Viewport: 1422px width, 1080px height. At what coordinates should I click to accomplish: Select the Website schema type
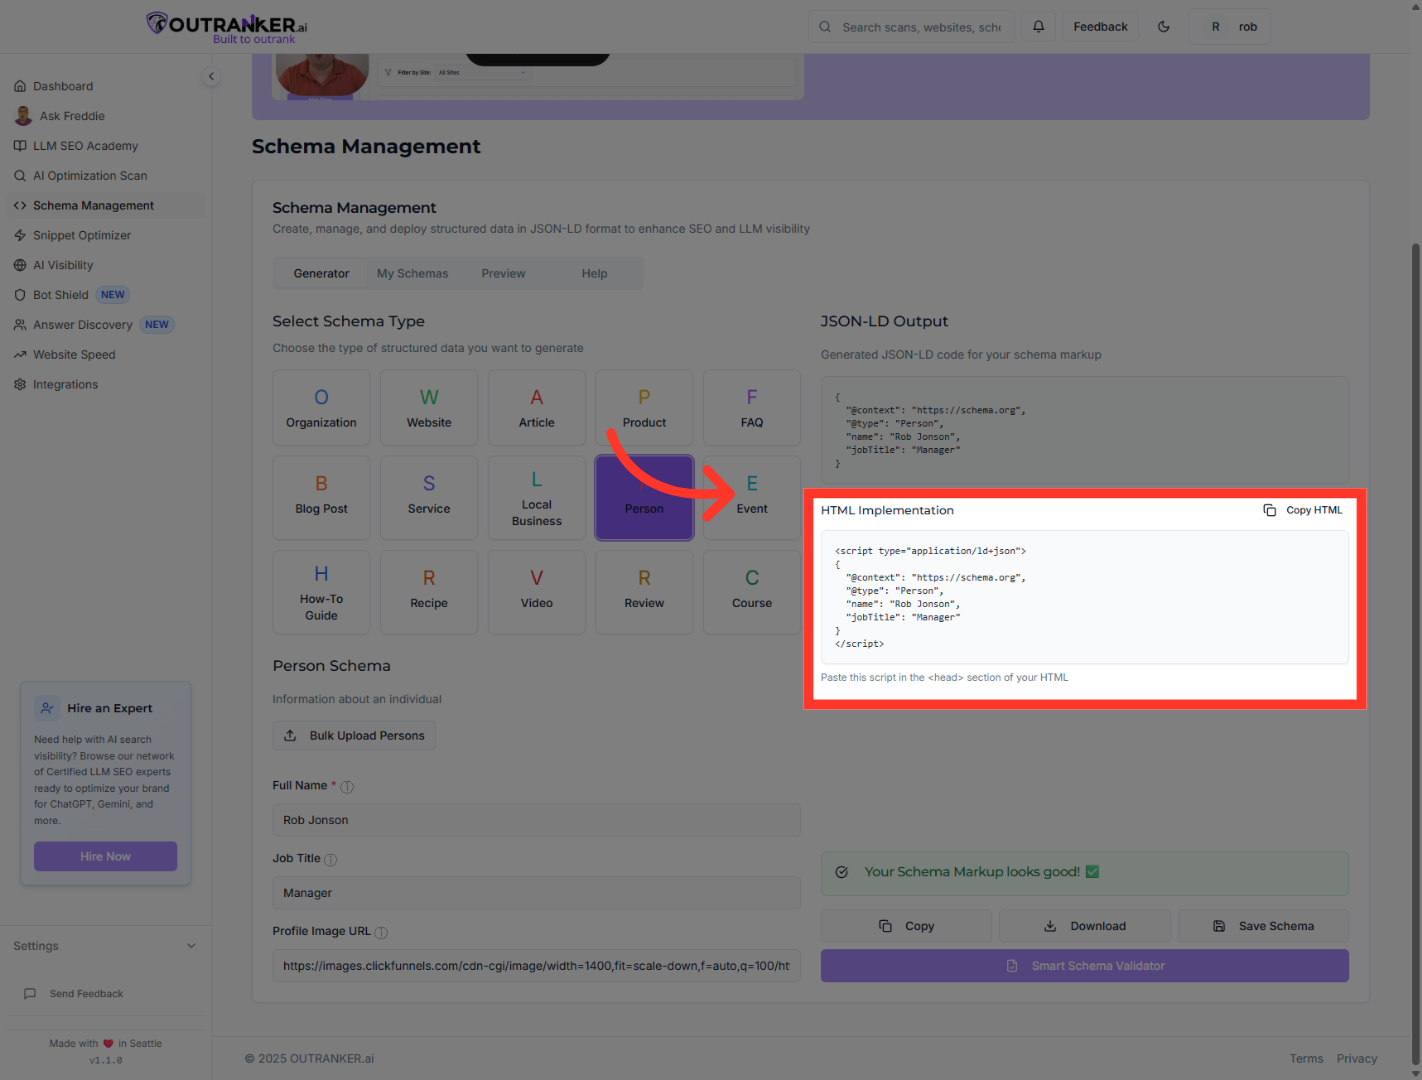click(429, 408)
